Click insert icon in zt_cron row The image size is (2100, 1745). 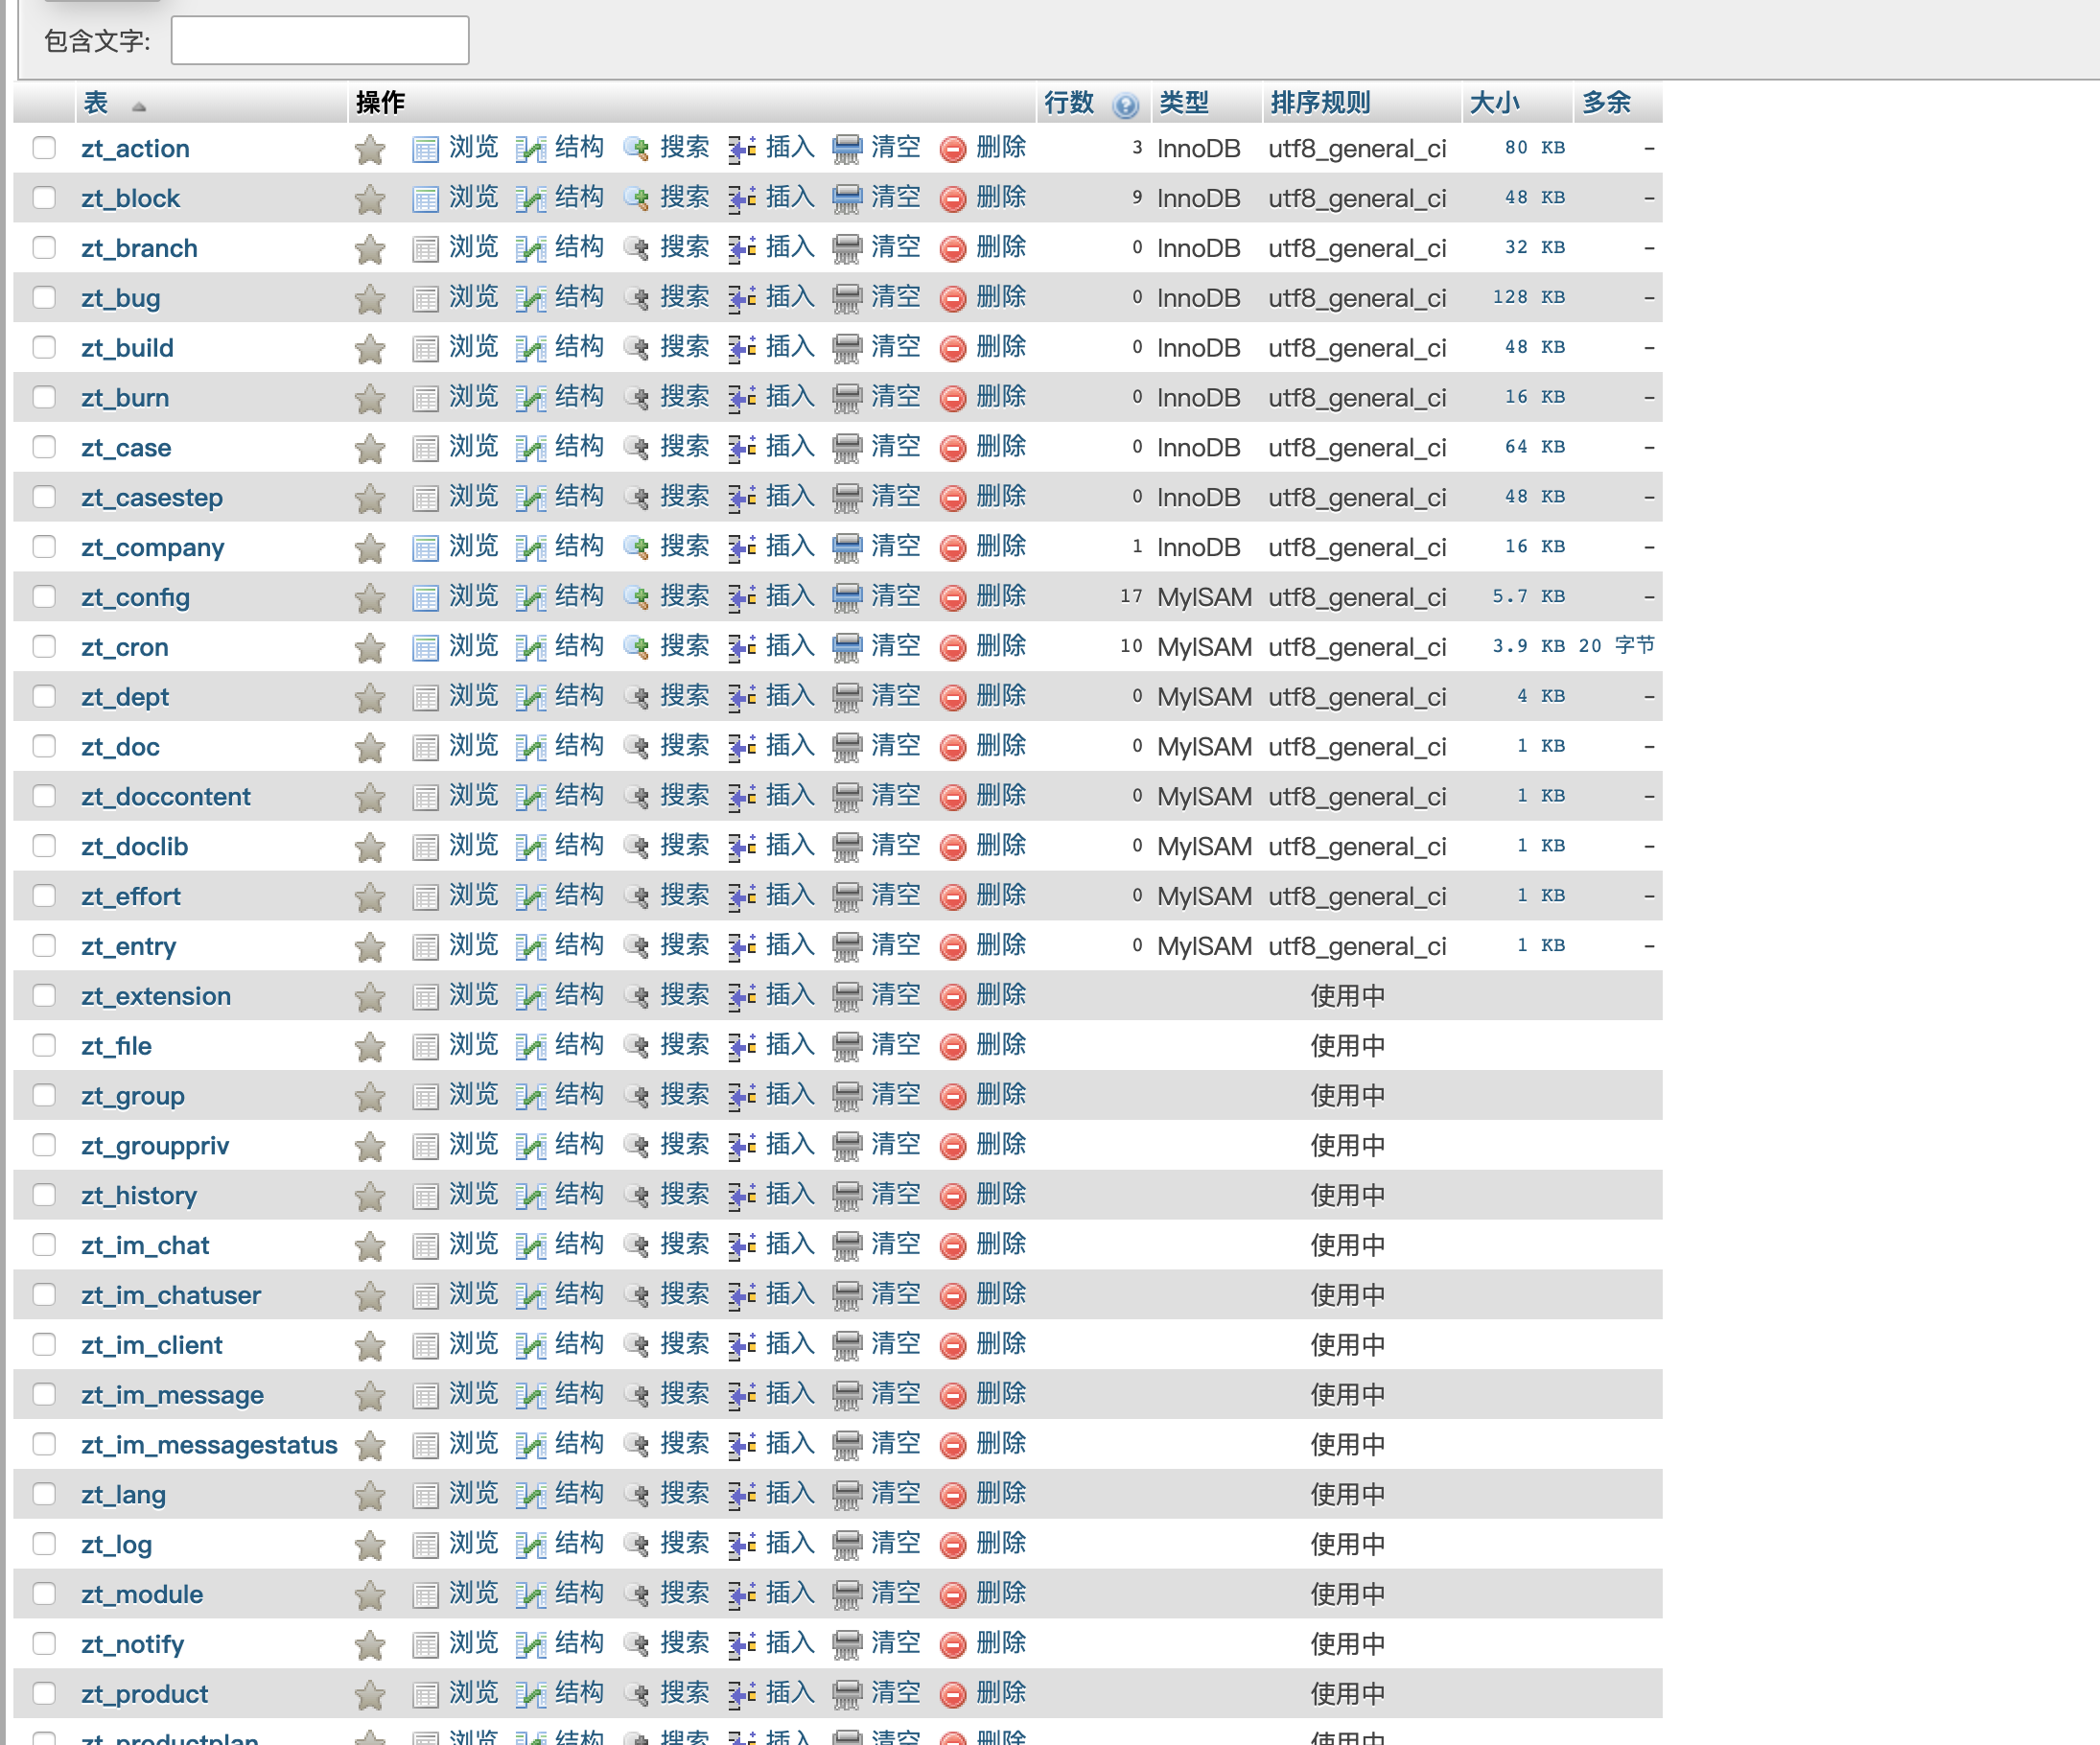click(x=741, y=648)
